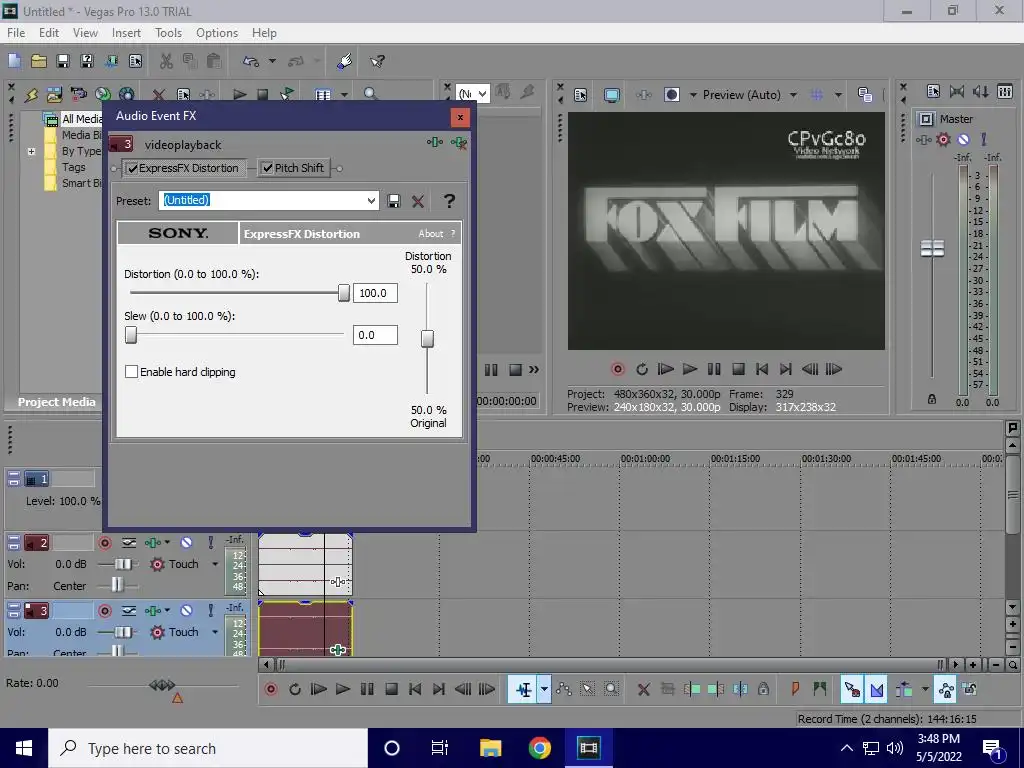This screenshot has width=1024, height=768.
Task: Click the Record button in timeline transport
Action: point(270,690)
